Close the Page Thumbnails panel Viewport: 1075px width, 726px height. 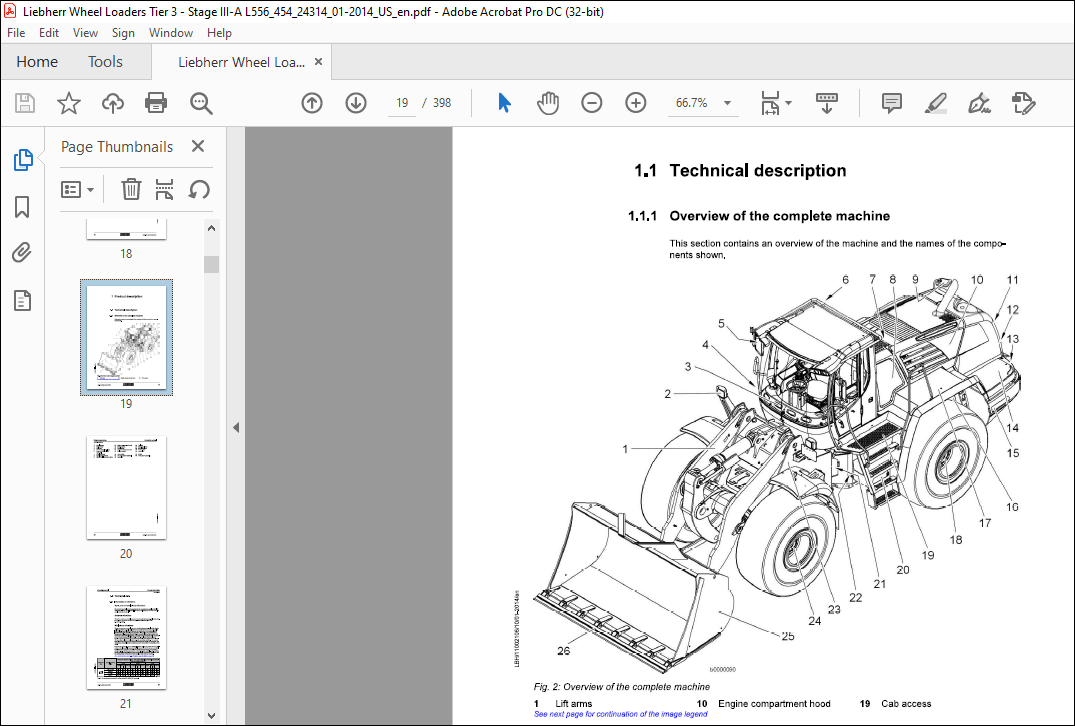click(x=198, y=146)
